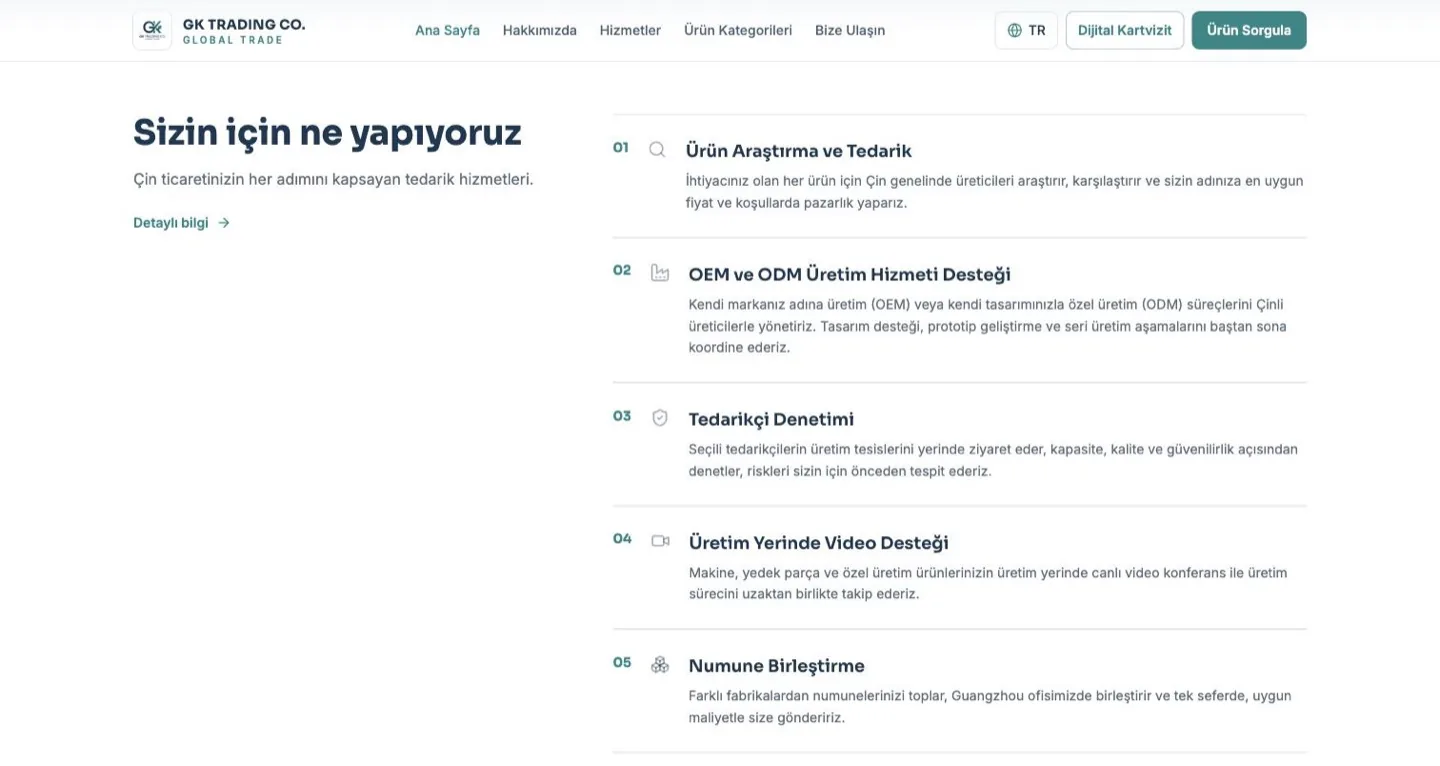Open the Bize Ulaşın menu item
1440x766 pixels.
click(850, 30)
